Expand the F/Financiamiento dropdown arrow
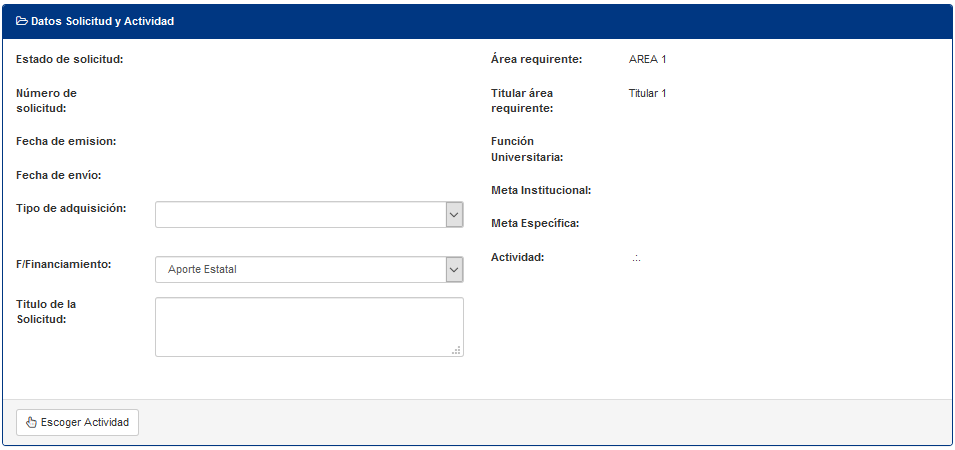 (x=454, y=270)
